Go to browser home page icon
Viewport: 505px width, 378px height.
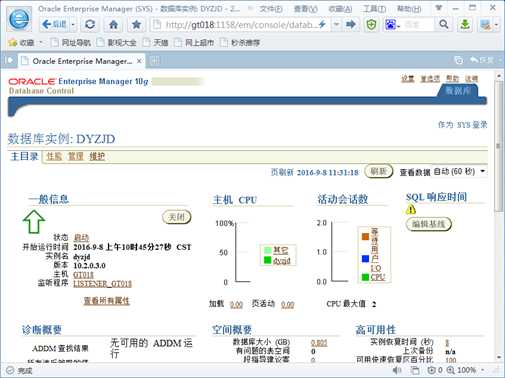114,24
